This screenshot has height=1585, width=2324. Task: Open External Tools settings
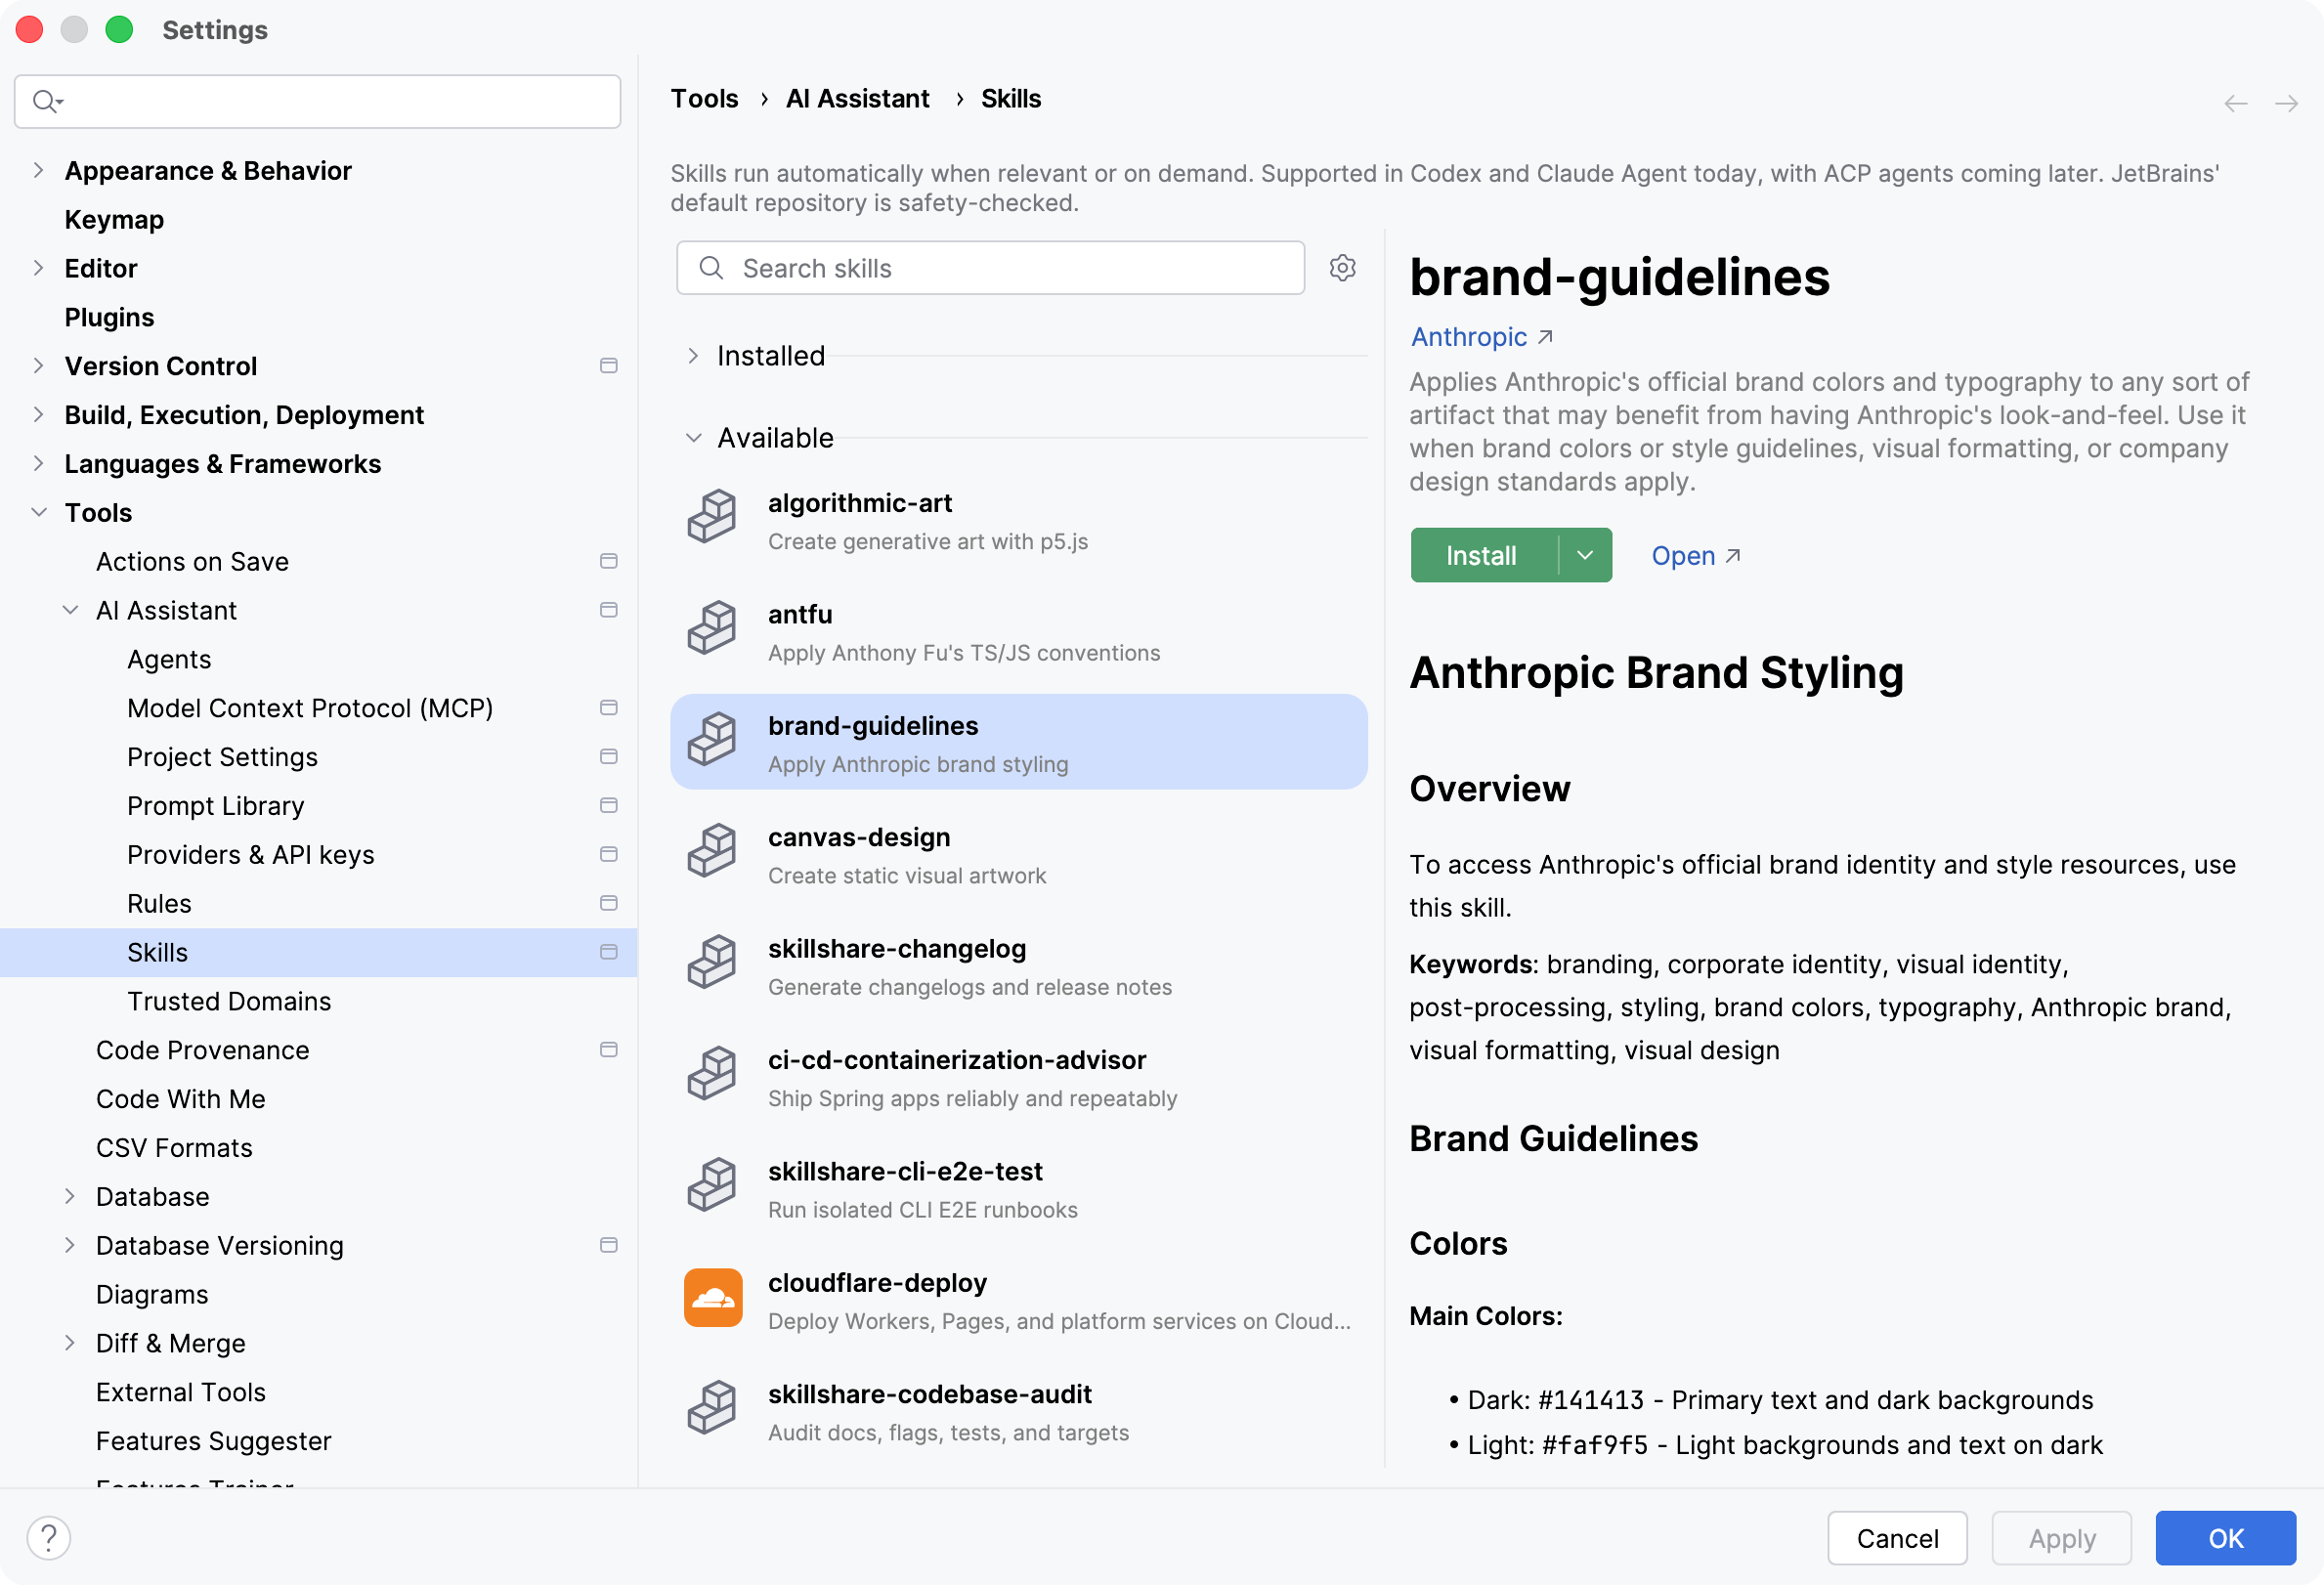point(181,1392)
